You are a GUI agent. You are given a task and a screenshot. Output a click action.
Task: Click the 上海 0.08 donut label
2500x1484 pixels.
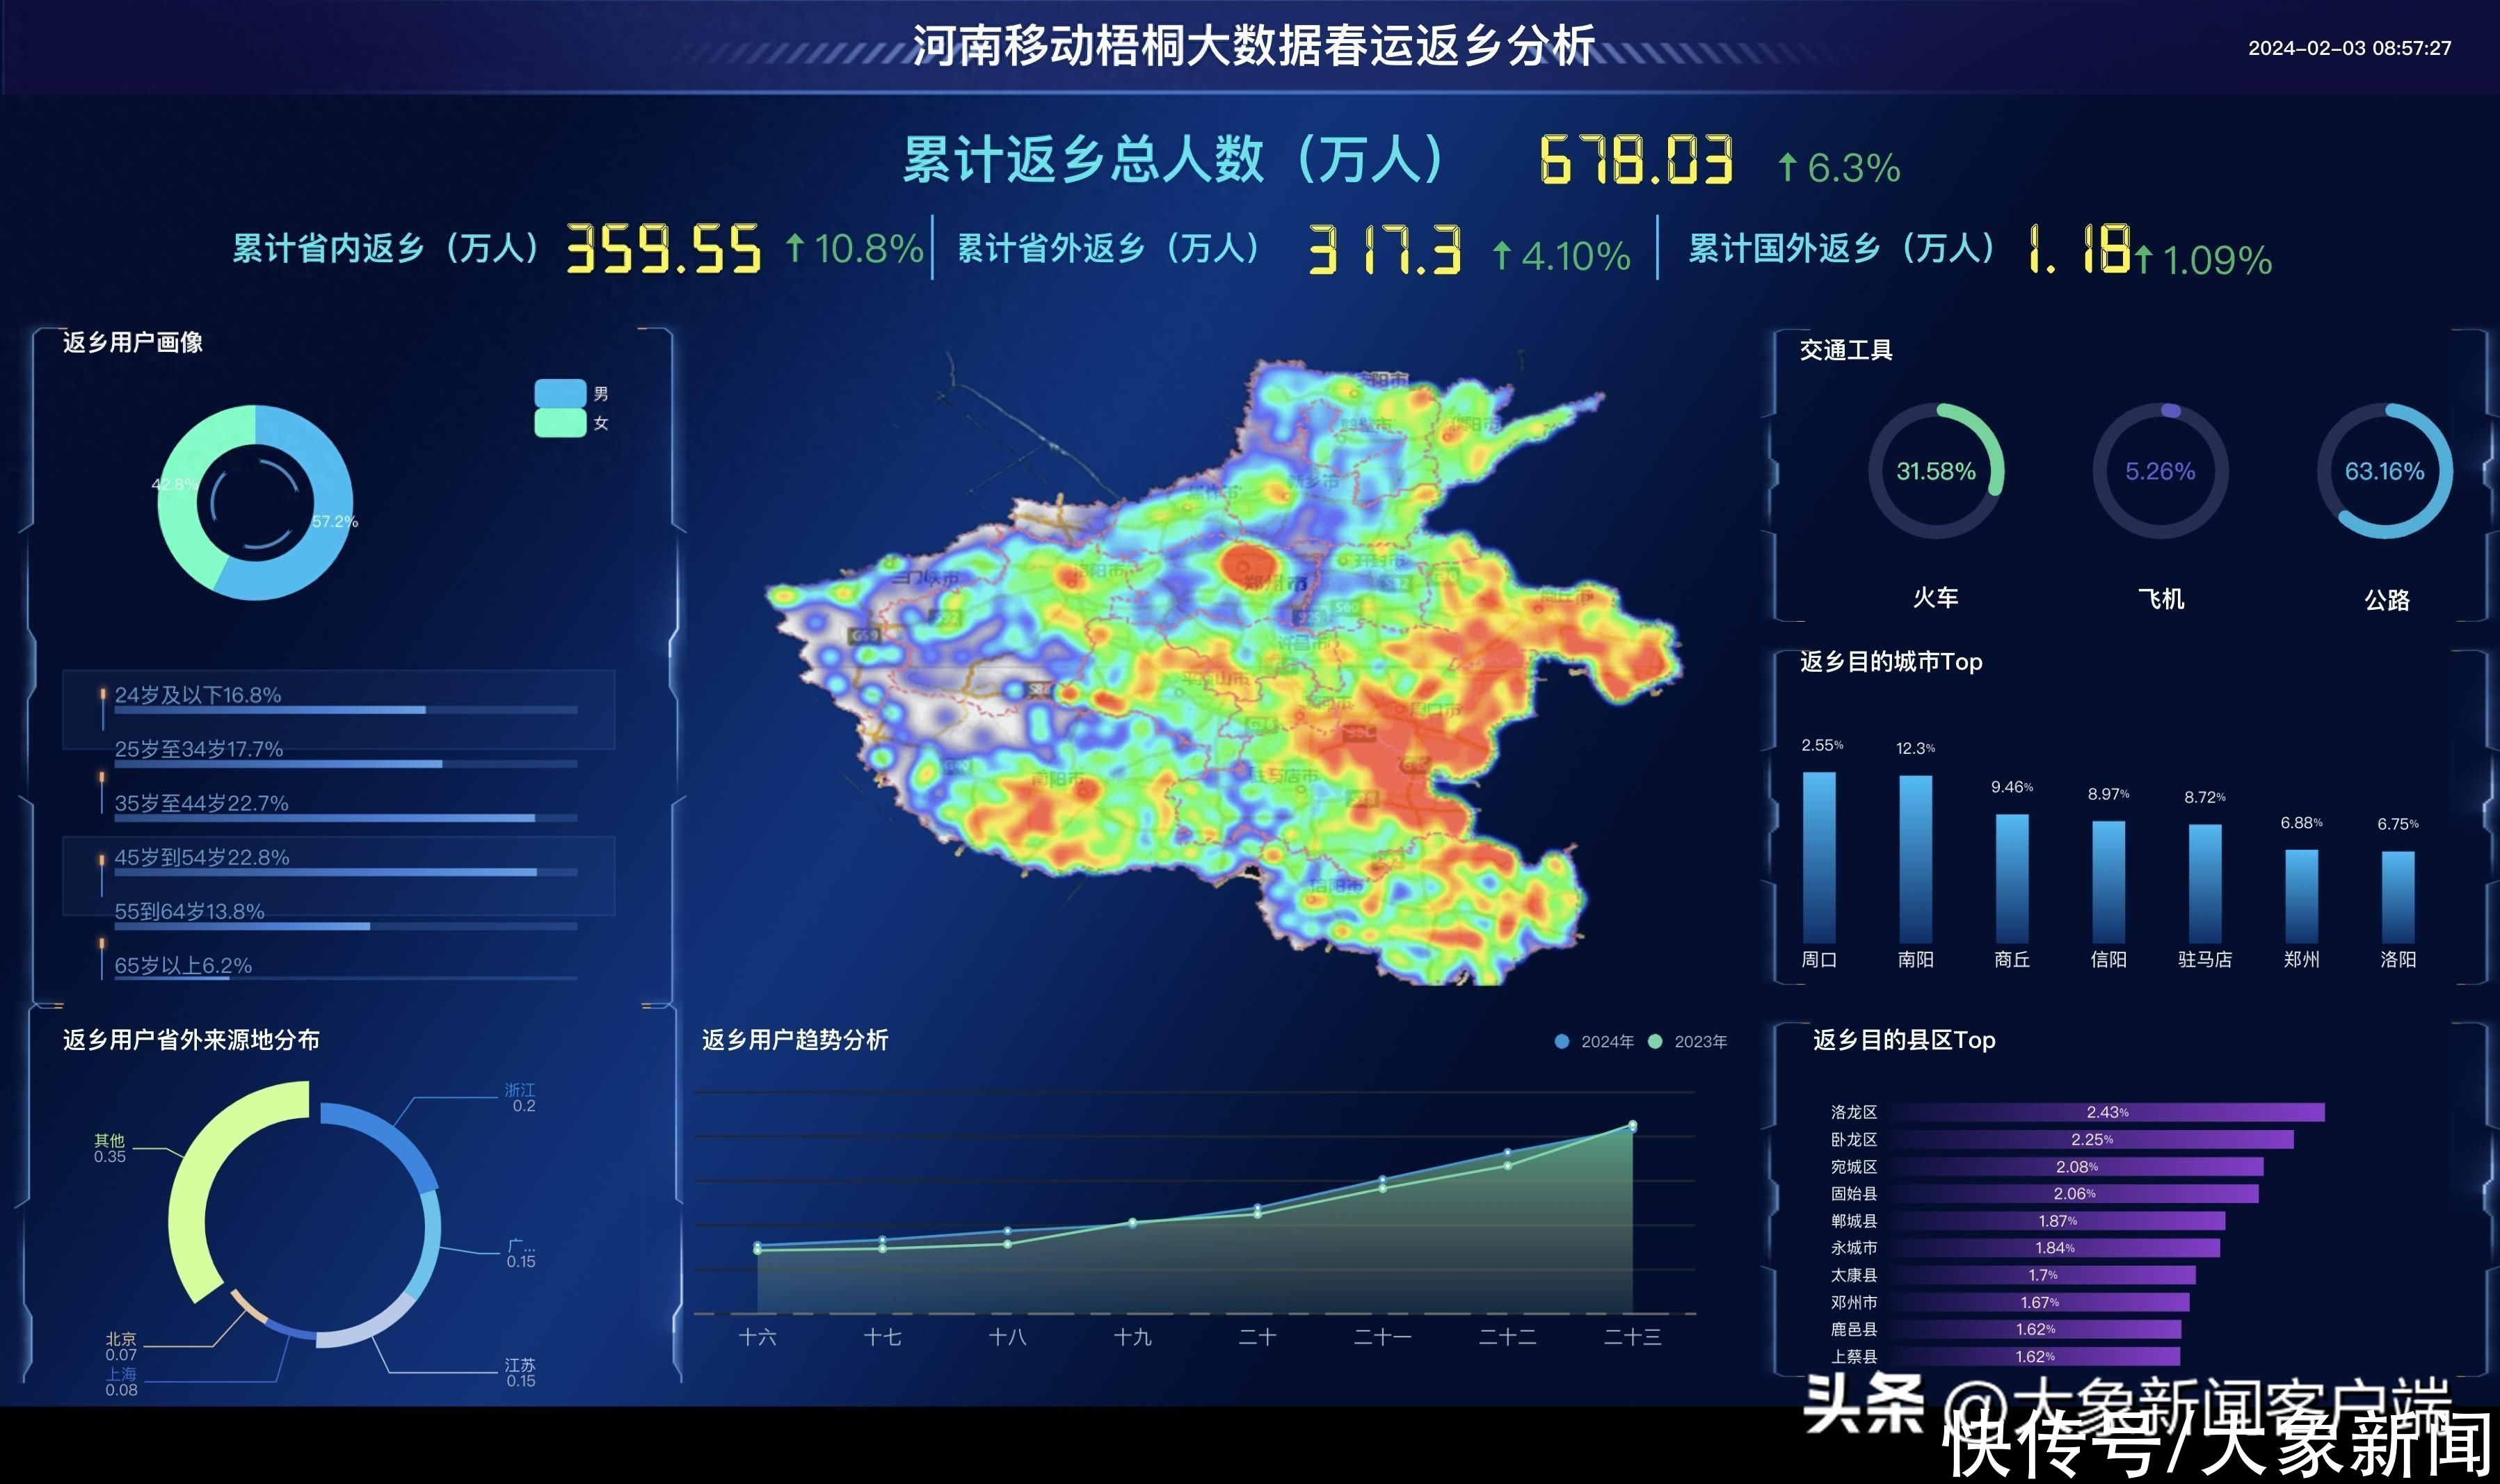coord(121,1381)
